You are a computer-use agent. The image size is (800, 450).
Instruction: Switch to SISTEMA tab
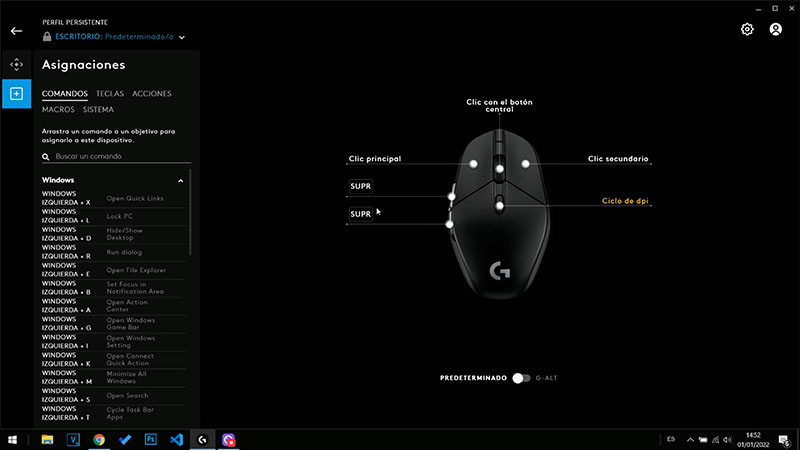click(x=98, y=110)
